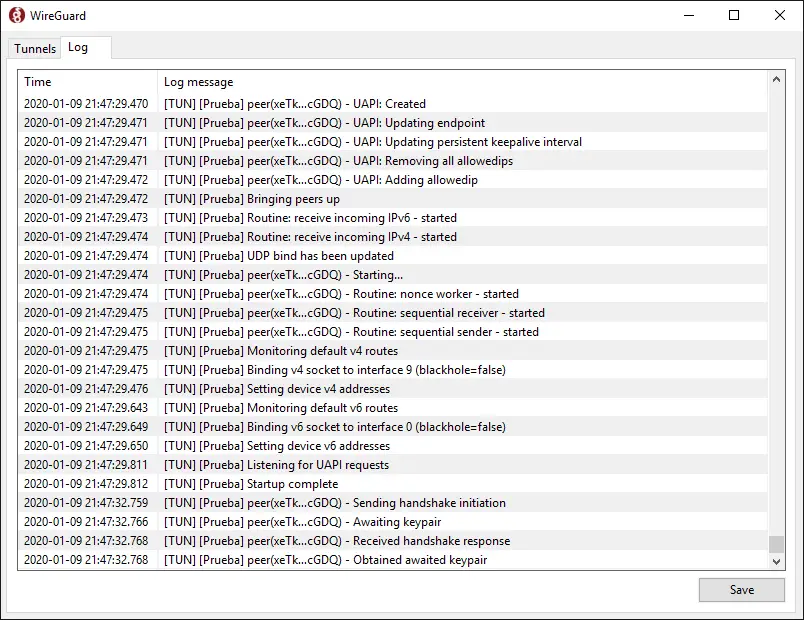Select 'Setting device v4 addresses' row

(393, 388)
